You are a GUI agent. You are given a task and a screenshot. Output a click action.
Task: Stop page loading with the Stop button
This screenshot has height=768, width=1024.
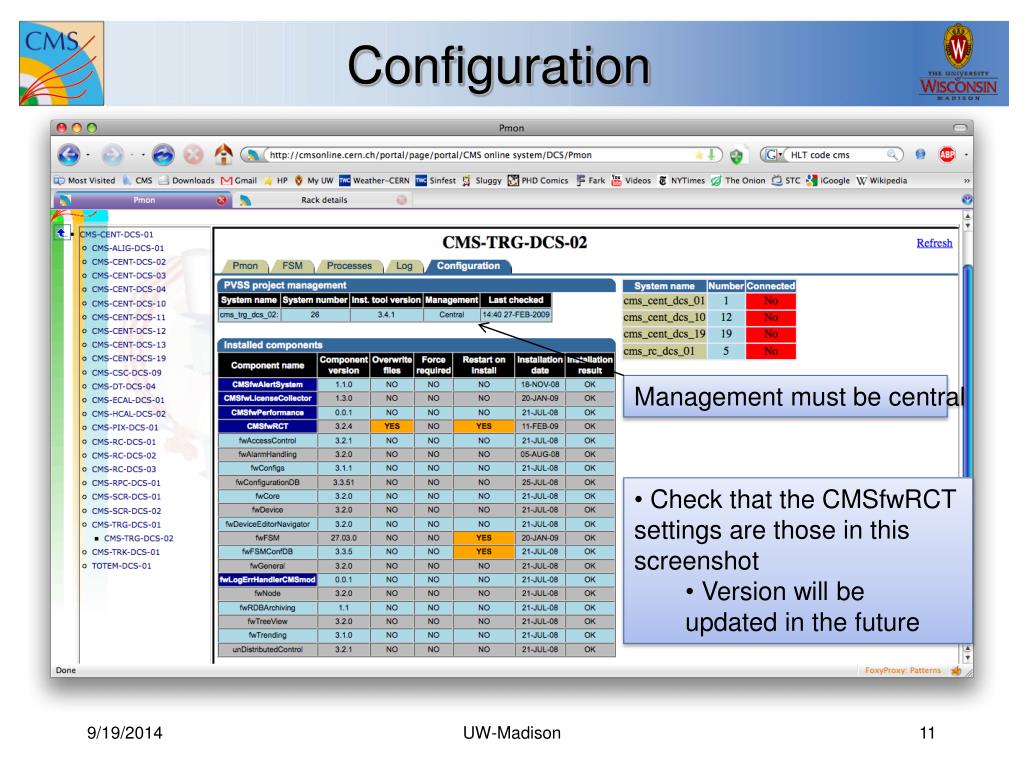193,155
